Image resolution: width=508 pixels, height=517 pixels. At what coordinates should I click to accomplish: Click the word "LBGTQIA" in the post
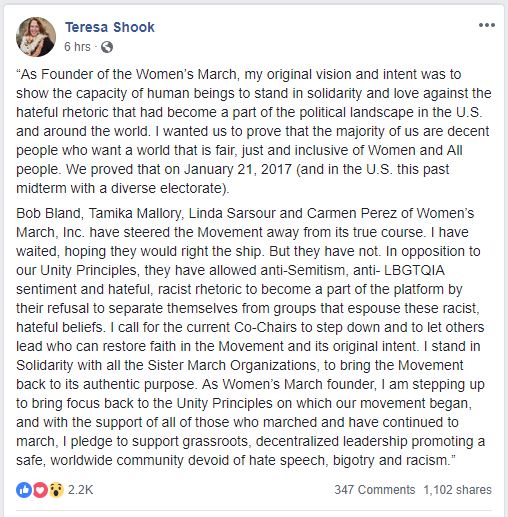(x=414, y=270)
